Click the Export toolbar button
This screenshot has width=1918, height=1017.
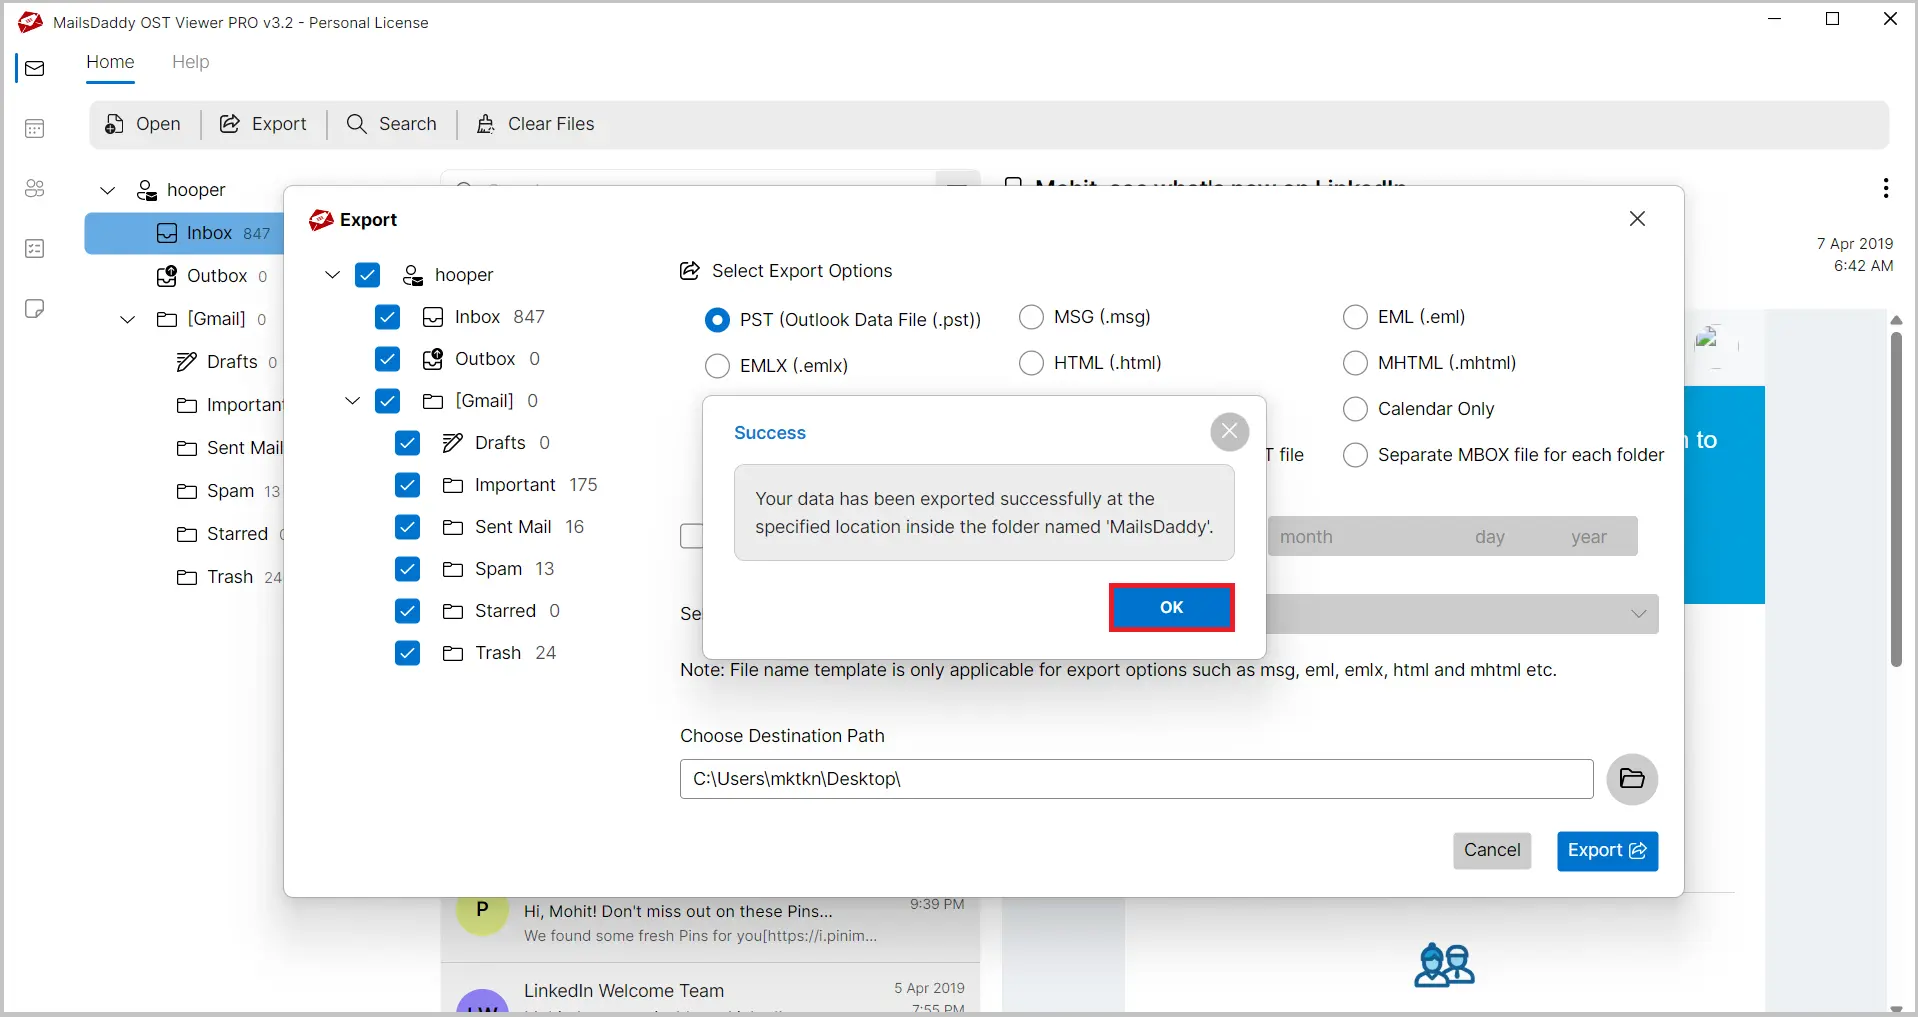tap(263, 124)
